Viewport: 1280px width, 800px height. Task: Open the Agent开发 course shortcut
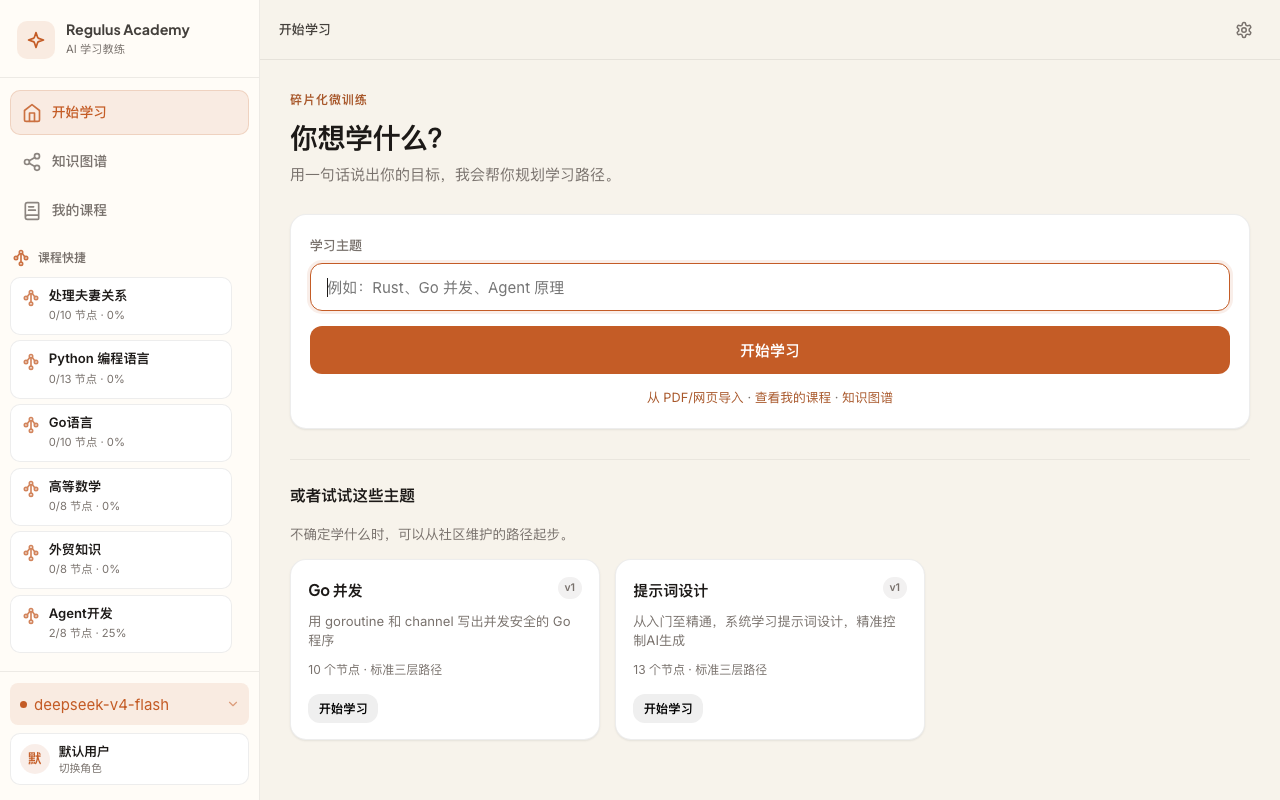click(x=121, y=624)
